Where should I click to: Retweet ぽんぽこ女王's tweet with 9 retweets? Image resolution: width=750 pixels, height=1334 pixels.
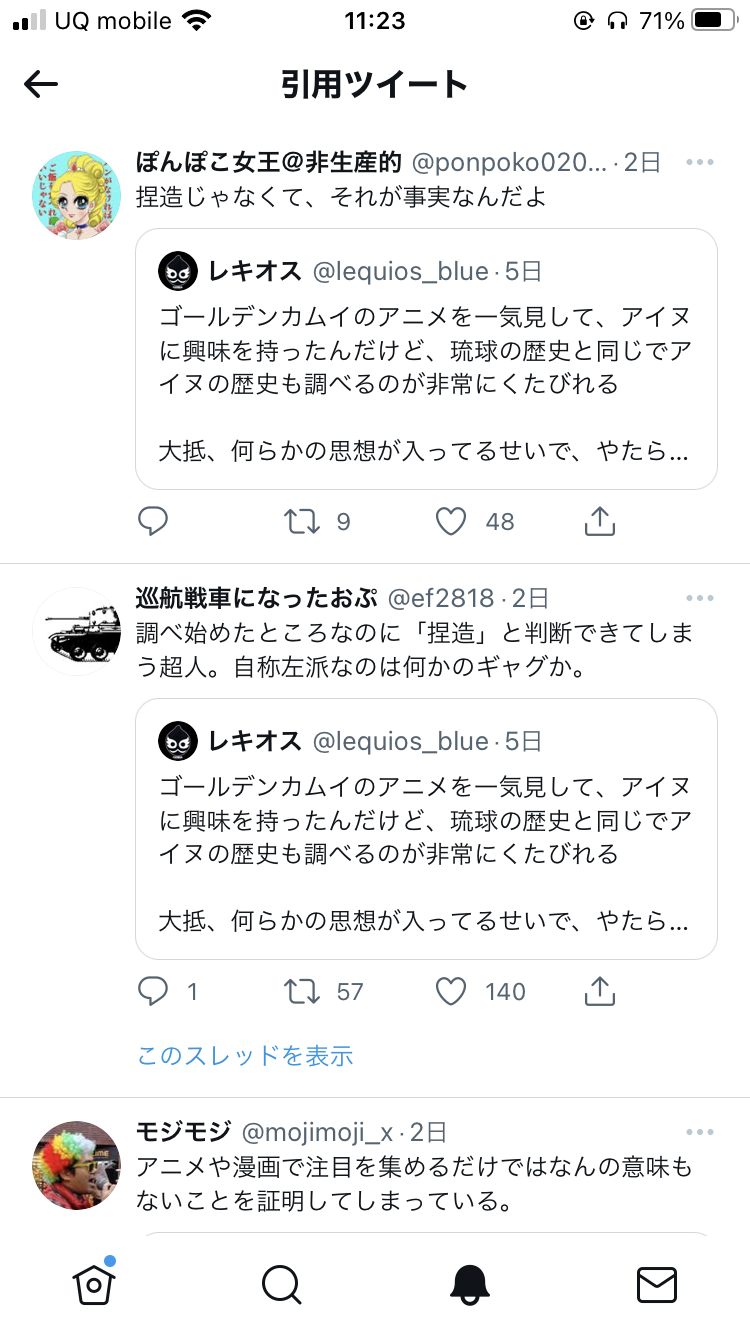pyautogui.click(x=302, y=521)
